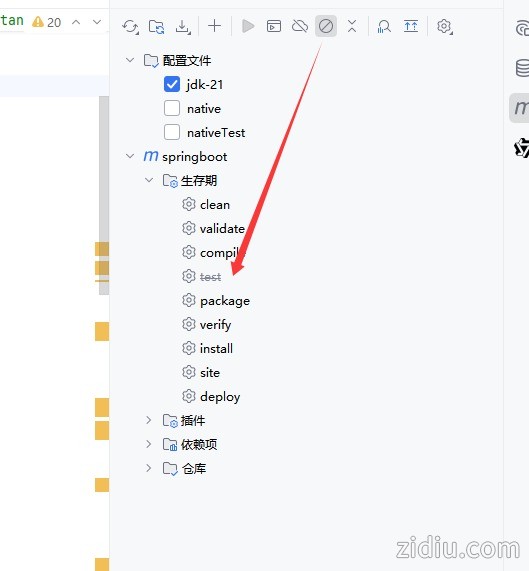529x571 pixels.
Task: Go to next highlighted error arrow
Action: point(97,22)
